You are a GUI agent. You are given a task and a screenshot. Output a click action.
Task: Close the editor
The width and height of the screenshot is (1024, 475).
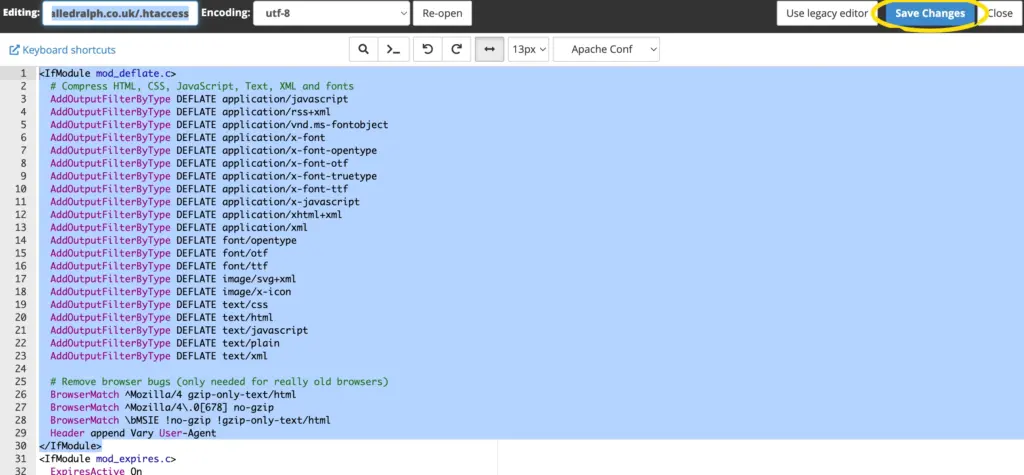(x=1000, y=13)
